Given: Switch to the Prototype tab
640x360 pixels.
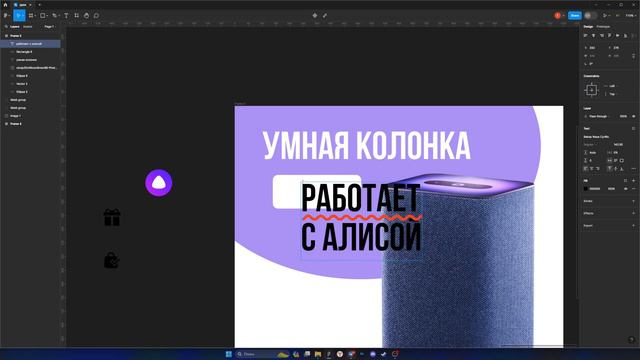Looking at the screenshot, I should click(603, 27).
